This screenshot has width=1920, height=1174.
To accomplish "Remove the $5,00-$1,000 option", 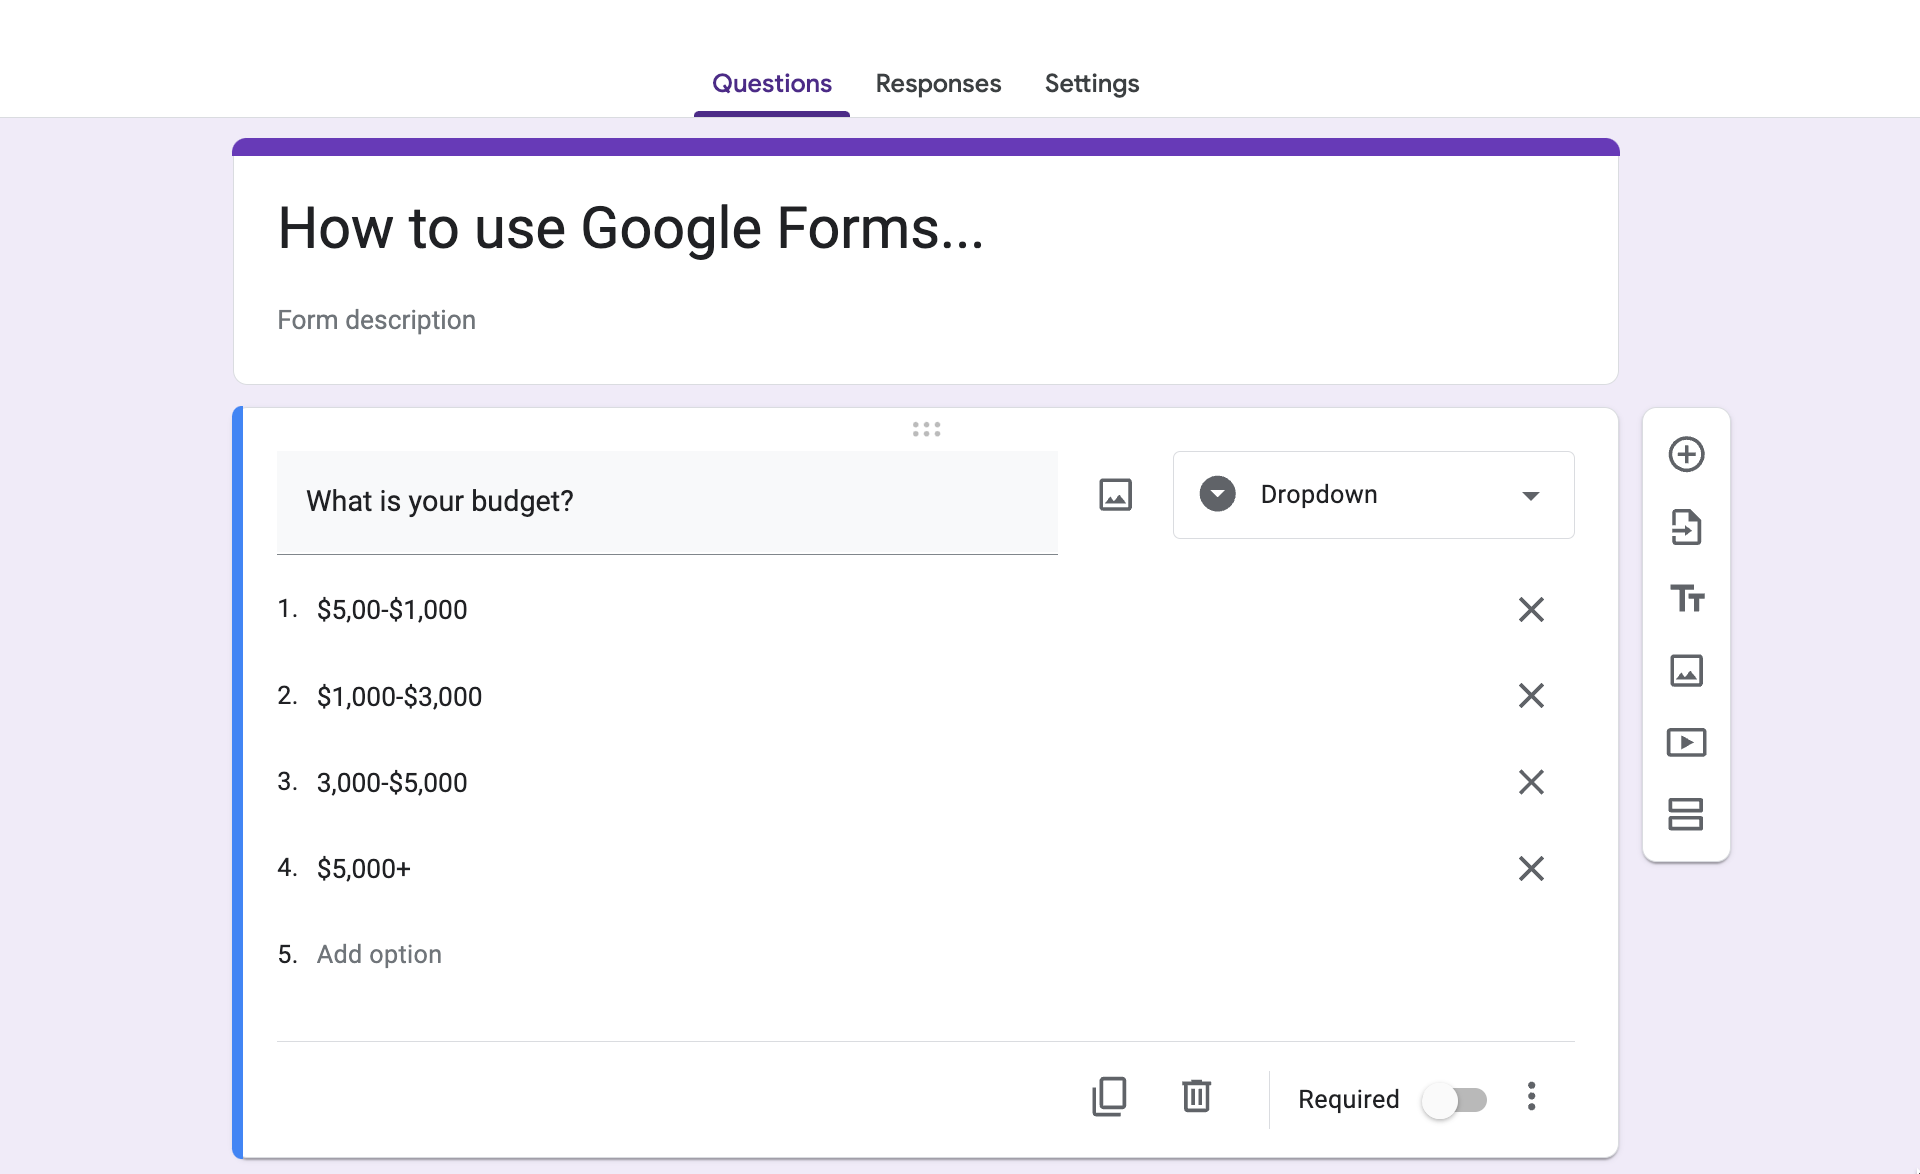I will [1531, 610].
